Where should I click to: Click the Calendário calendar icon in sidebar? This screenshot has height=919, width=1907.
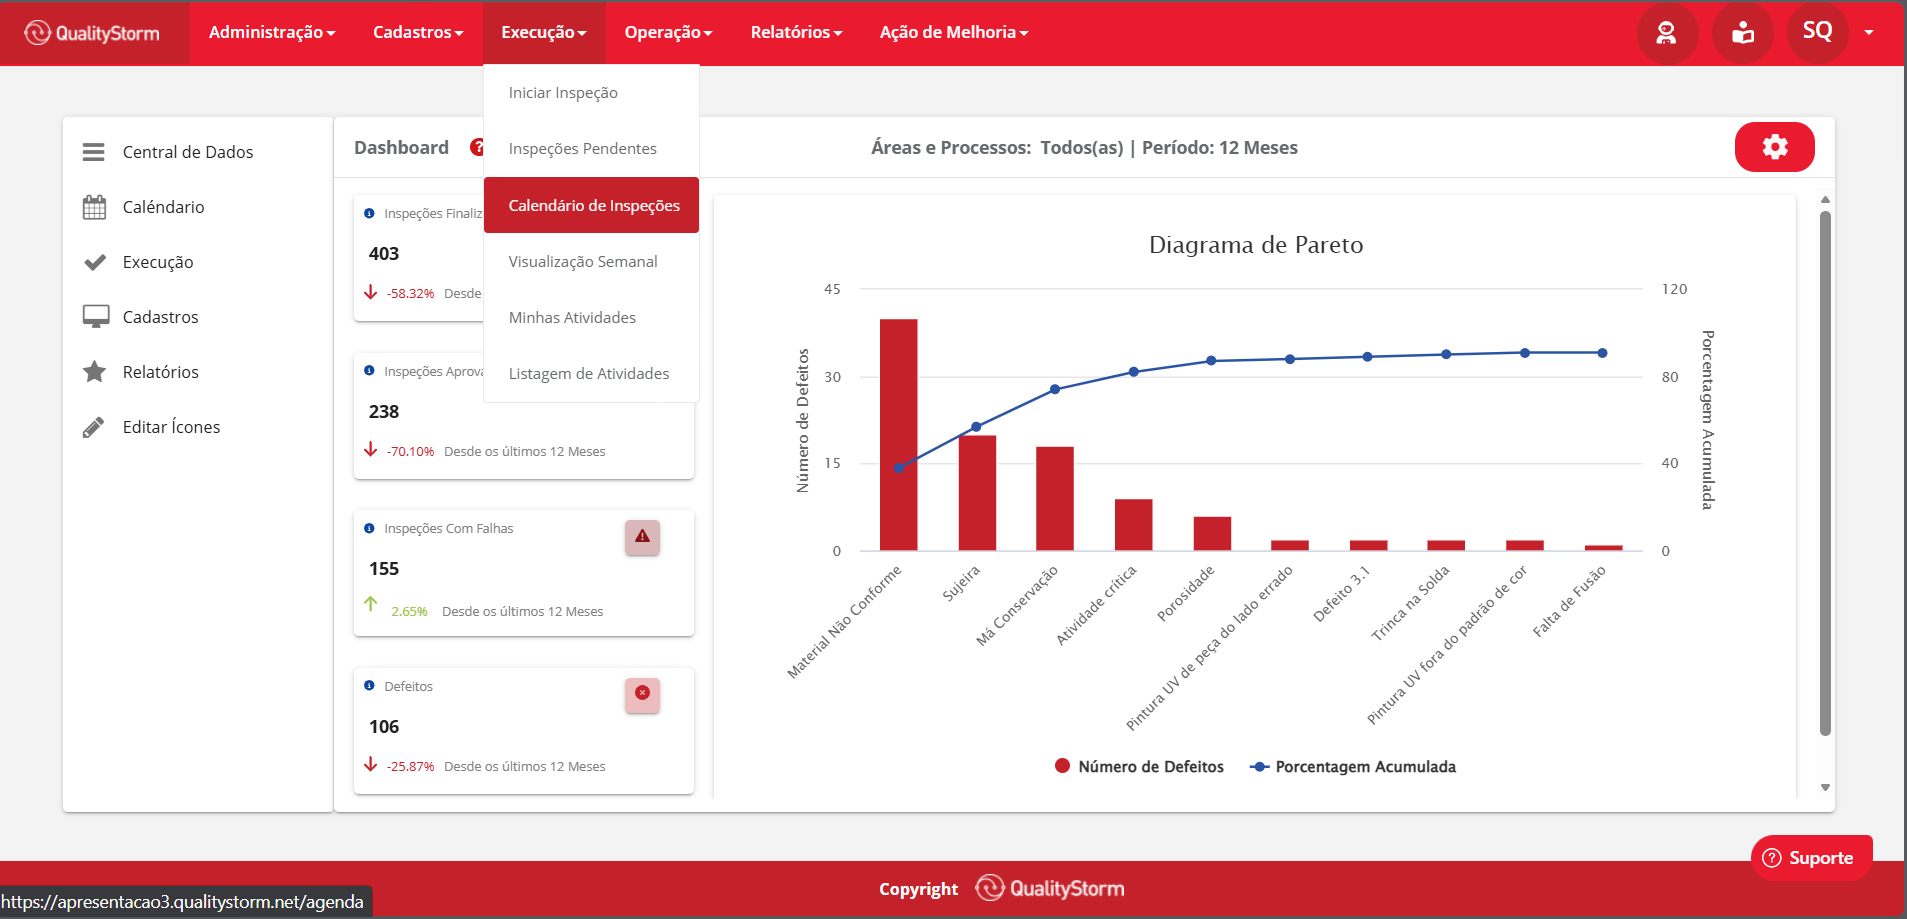[x=94, y=207]
